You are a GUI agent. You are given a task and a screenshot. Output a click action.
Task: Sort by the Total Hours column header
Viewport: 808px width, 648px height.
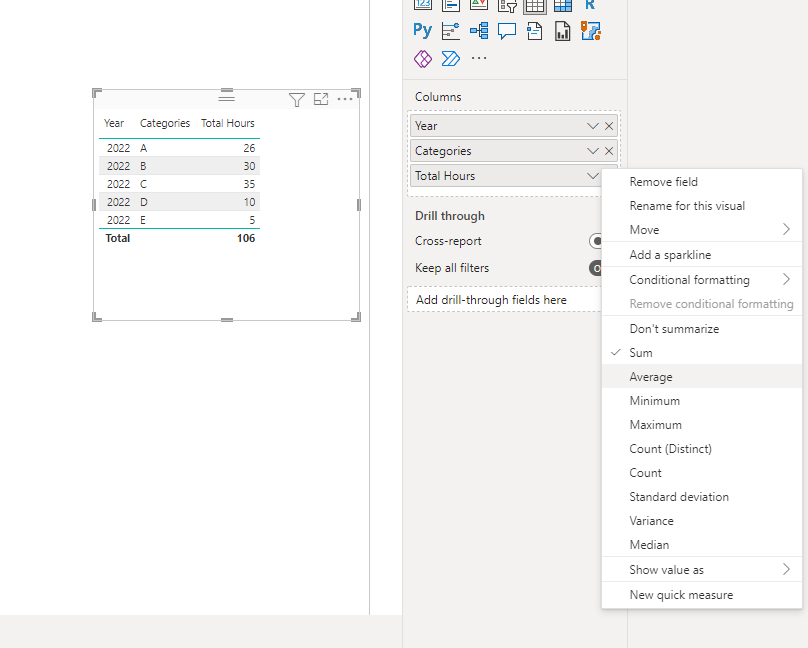coord(228,123)
